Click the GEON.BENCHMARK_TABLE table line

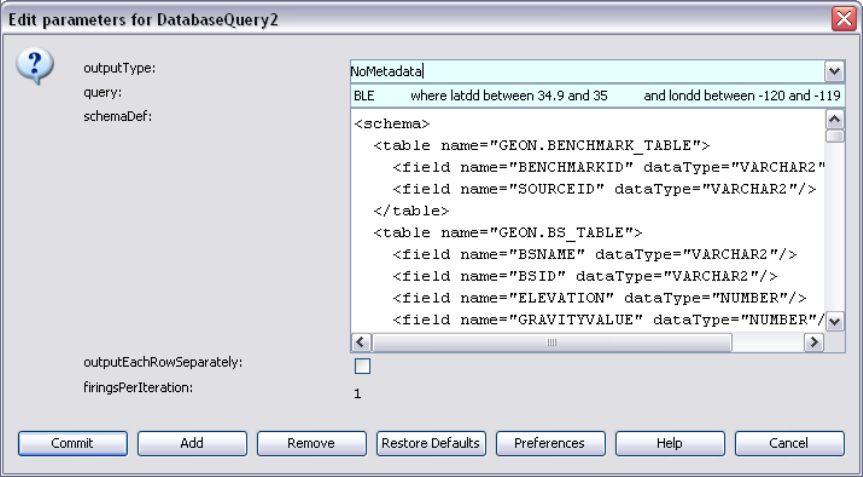pyautogui.click(x=542, y=145)
